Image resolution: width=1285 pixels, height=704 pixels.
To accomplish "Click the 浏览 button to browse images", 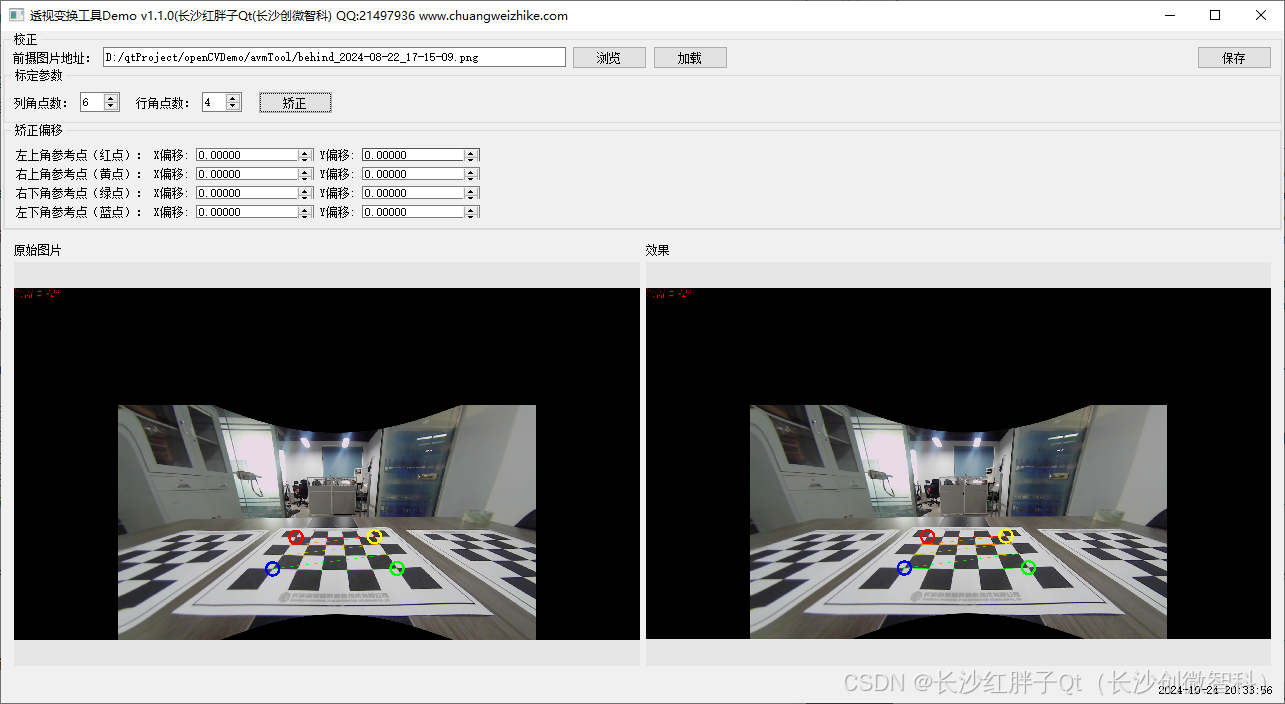I will click(609, 57).
